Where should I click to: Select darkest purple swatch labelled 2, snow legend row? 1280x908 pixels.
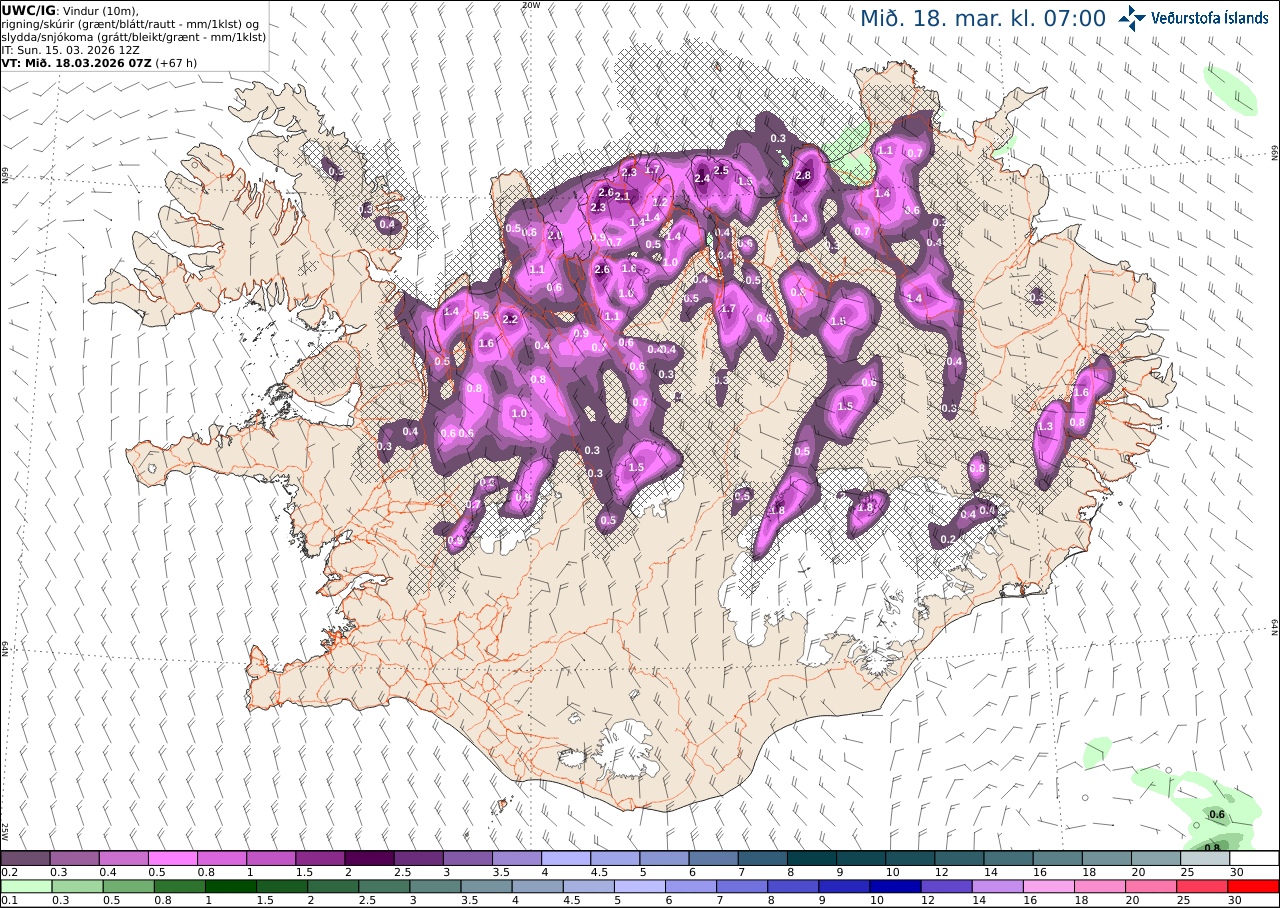[x=369, y=858]
